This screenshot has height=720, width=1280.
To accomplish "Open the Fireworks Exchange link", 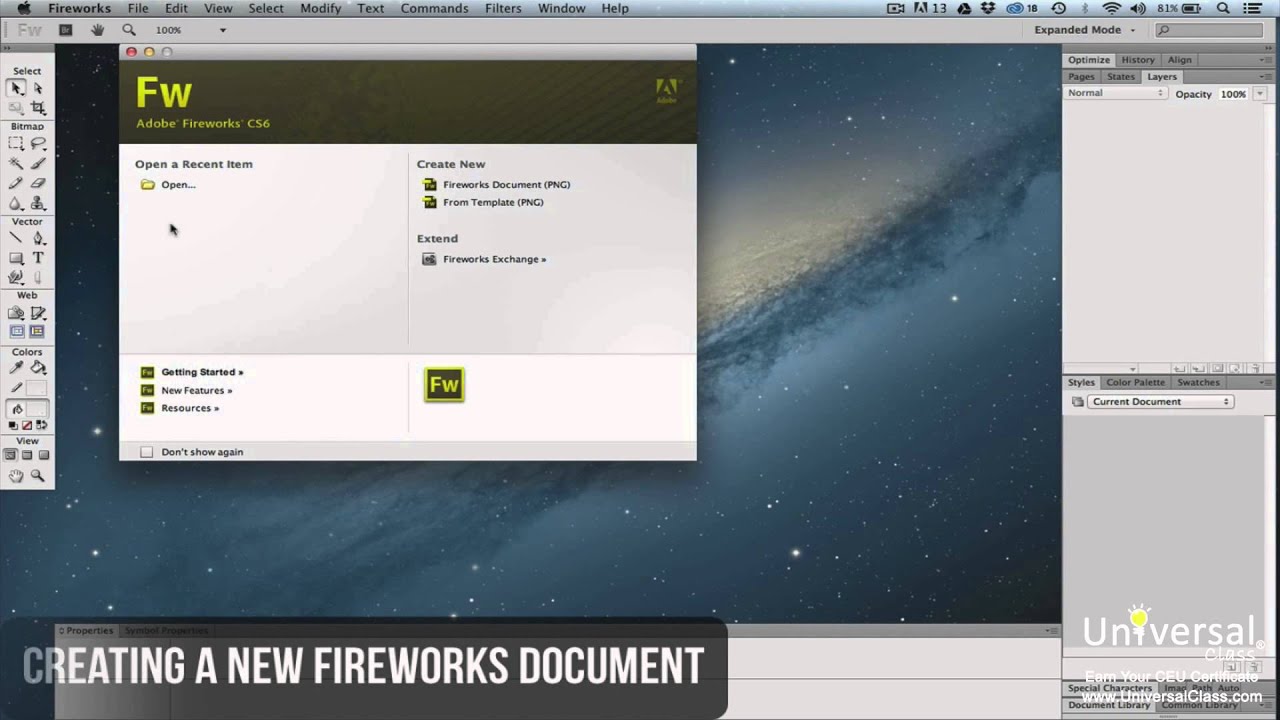I will coord(494,259).
